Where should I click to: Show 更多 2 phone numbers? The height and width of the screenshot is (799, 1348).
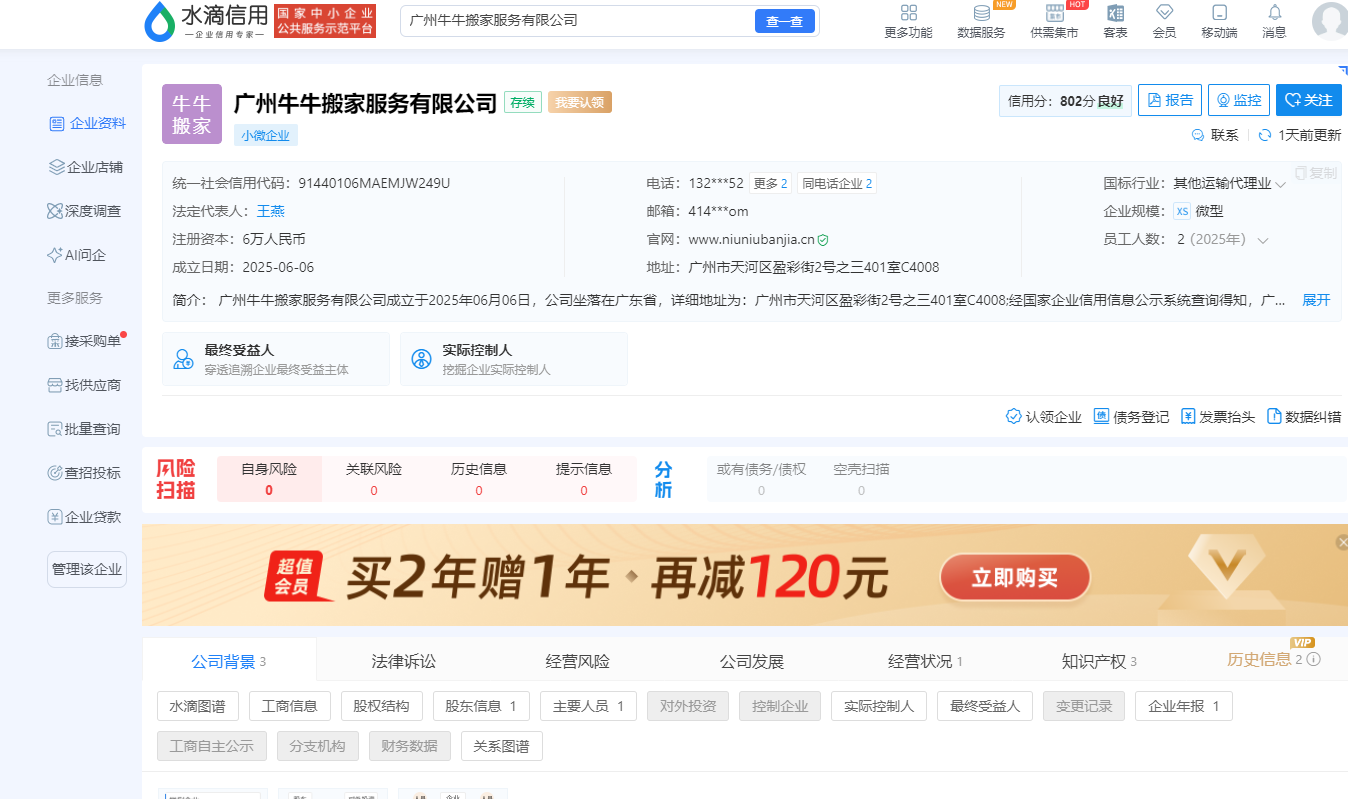coord(769,184)
